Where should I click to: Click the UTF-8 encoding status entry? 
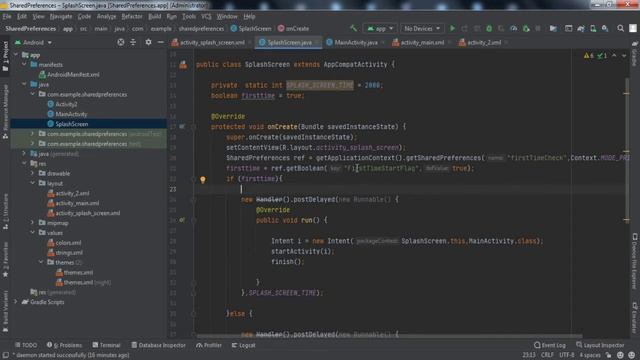tap(566, 355)
